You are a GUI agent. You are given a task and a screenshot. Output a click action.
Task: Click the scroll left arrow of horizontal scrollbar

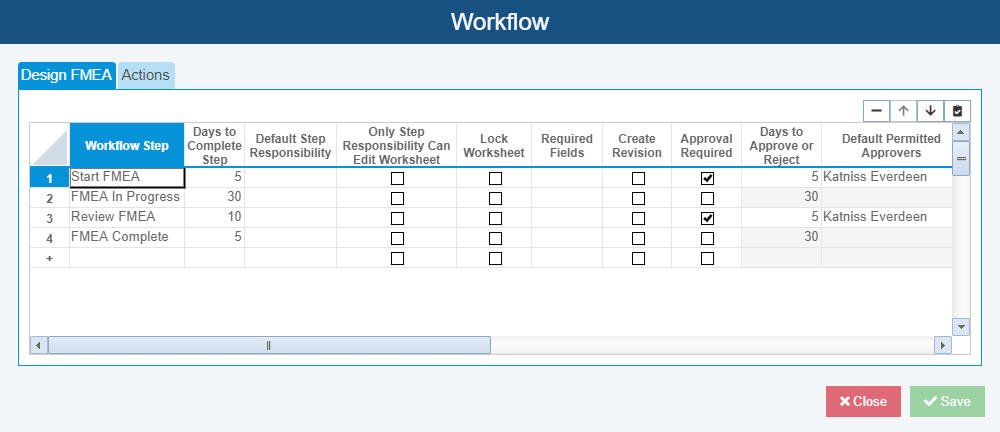pos(38,345)
